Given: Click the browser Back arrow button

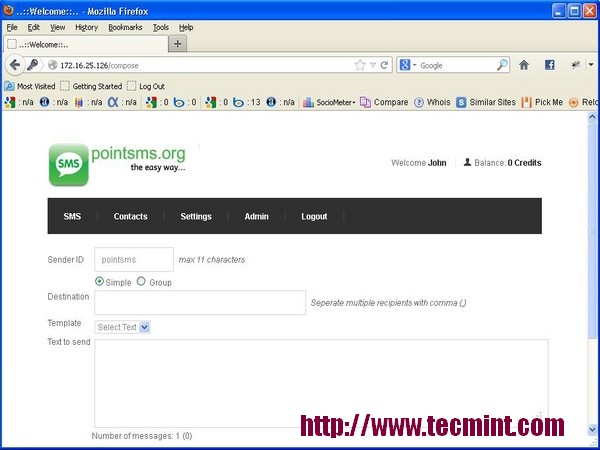Looking at the screenshot, I should 15,65.
